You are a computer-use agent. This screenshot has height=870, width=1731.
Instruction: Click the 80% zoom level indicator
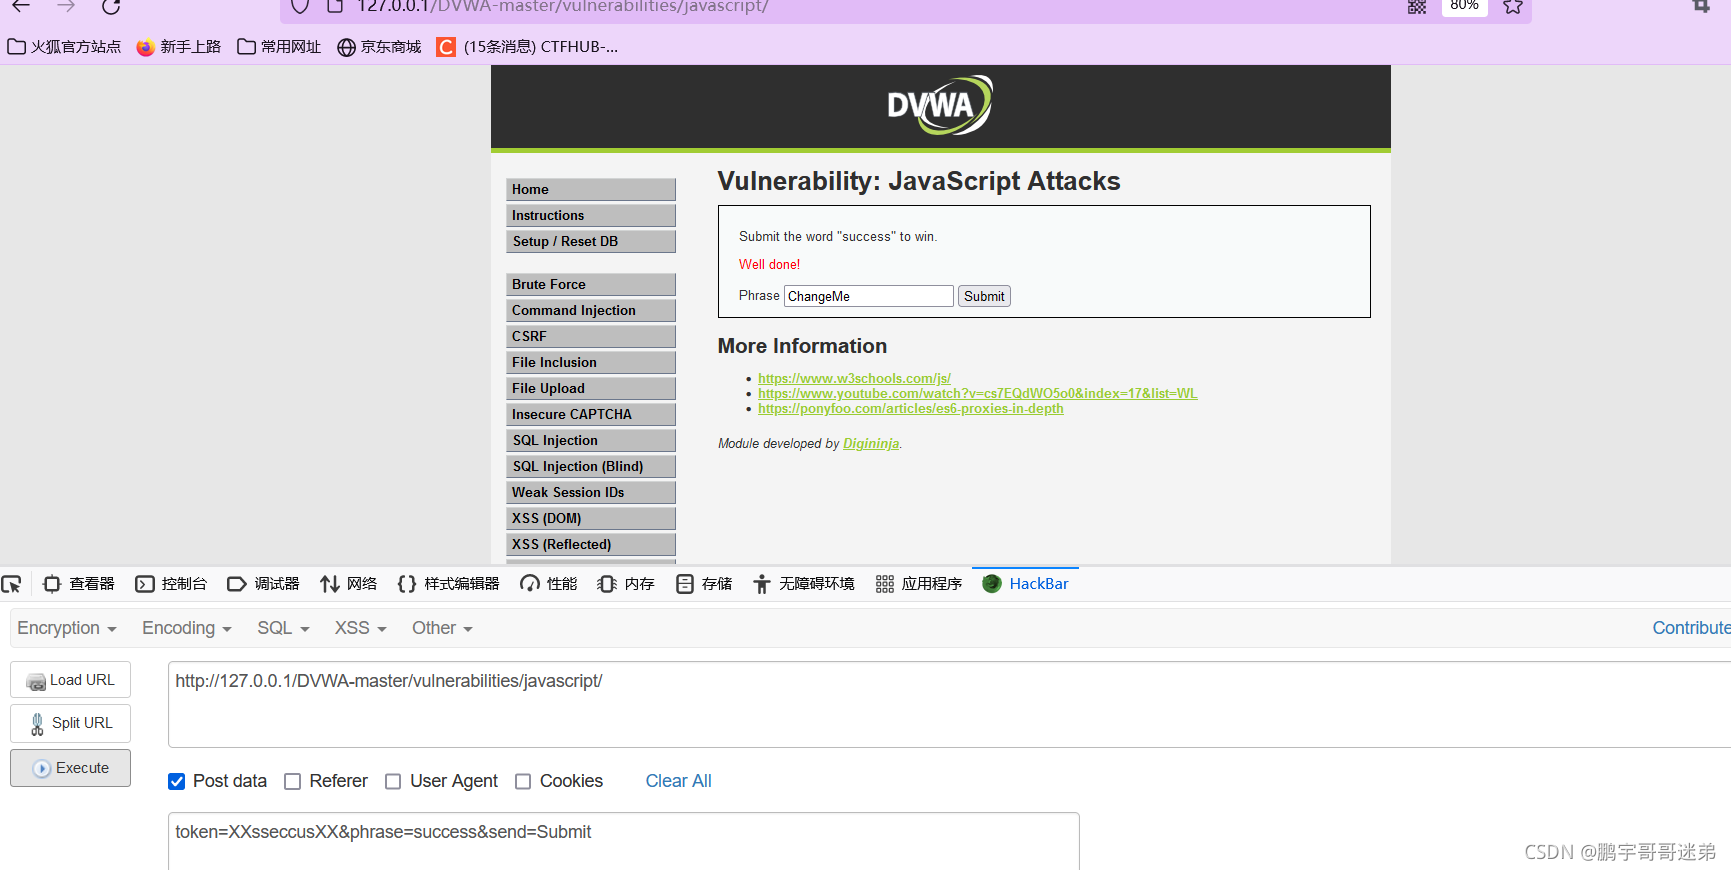[x=1464, y=6]
